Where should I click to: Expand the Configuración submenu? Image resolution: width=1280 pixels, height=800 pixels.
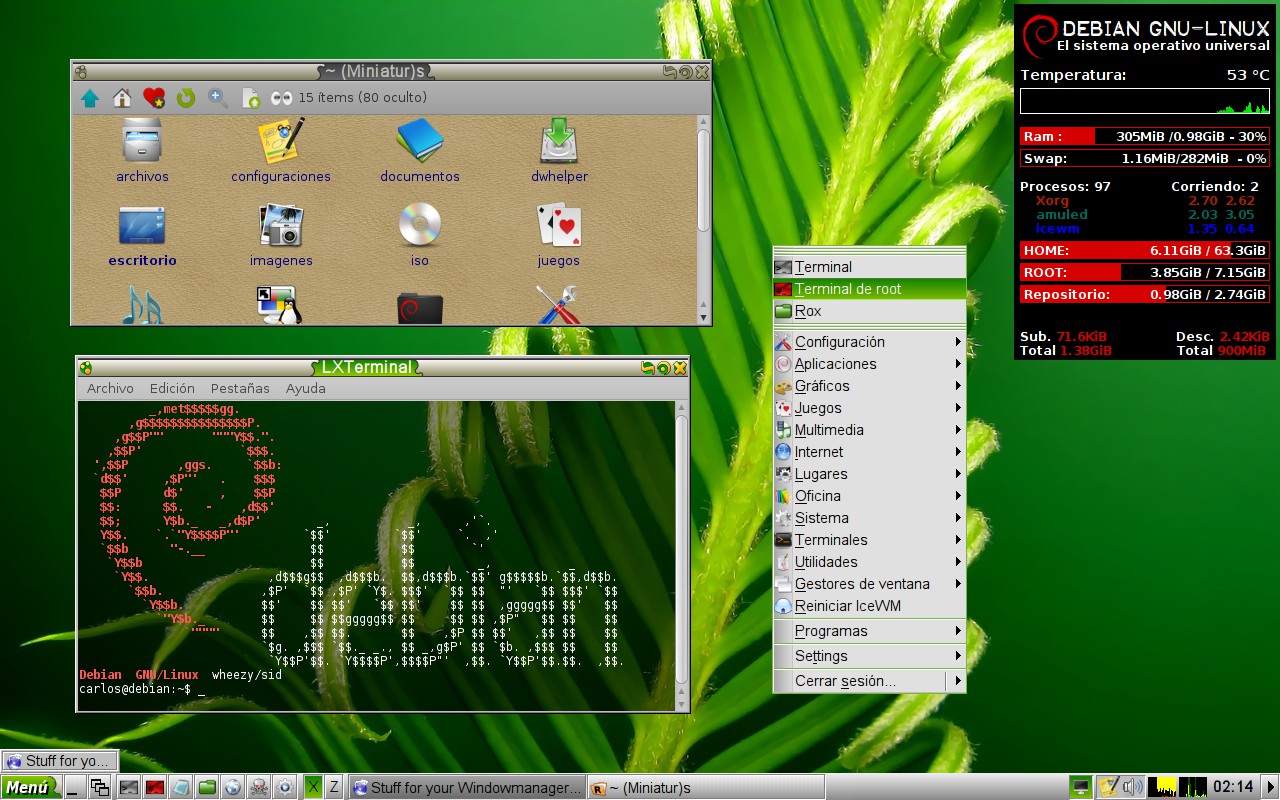[x=869, y=342]
